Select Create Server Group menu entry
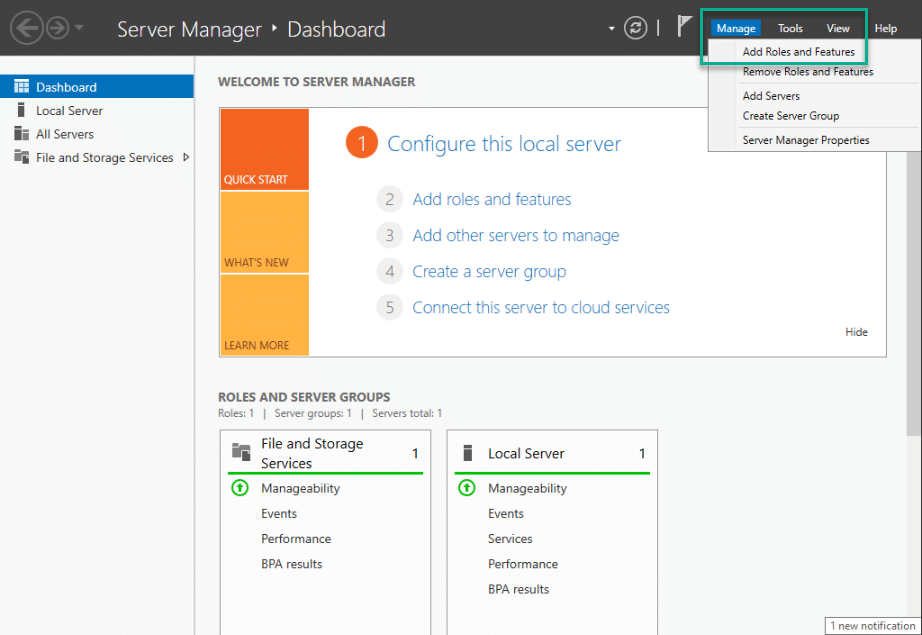The image size is (922, 635). point(791,116)
